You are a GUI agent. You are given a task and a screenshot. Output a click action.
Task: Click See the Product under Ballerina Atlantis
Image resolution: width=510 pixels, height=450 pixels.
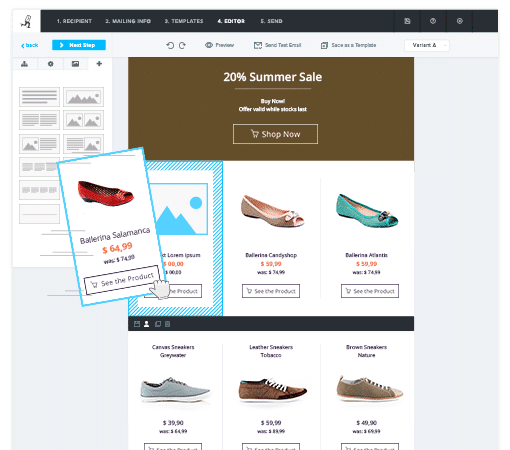click(x=370, y=291)
